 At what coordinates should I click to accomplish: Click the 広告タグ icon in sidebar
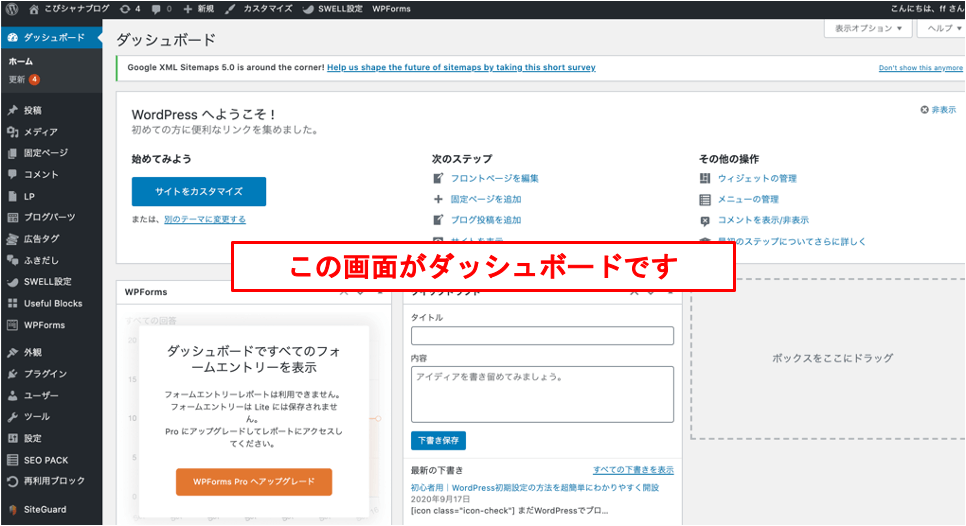tap(12, 238)
